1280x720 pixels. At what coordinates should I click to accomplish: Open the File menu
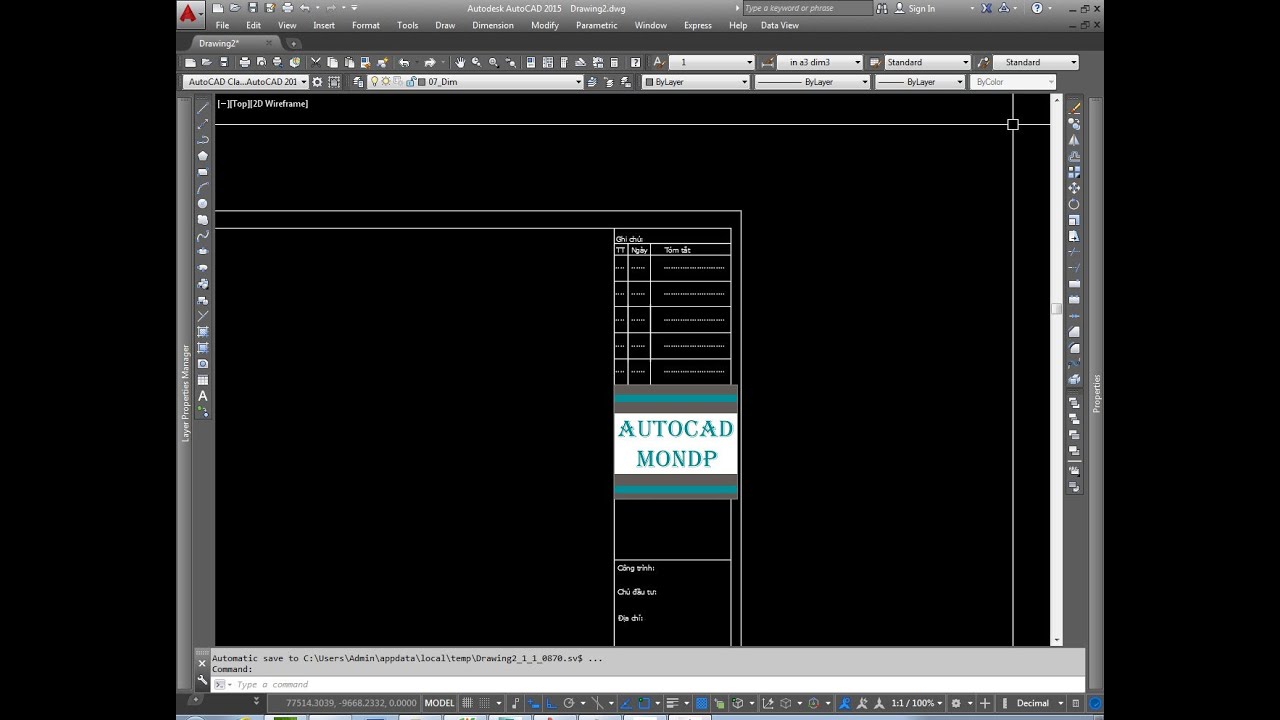pos(222,25)
